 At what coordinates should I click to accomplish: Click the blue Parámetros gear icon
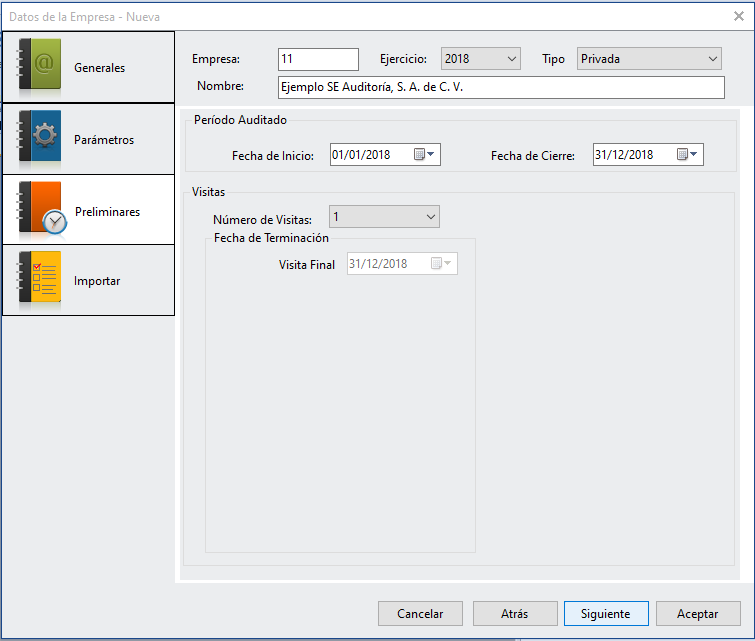point(41,139)
